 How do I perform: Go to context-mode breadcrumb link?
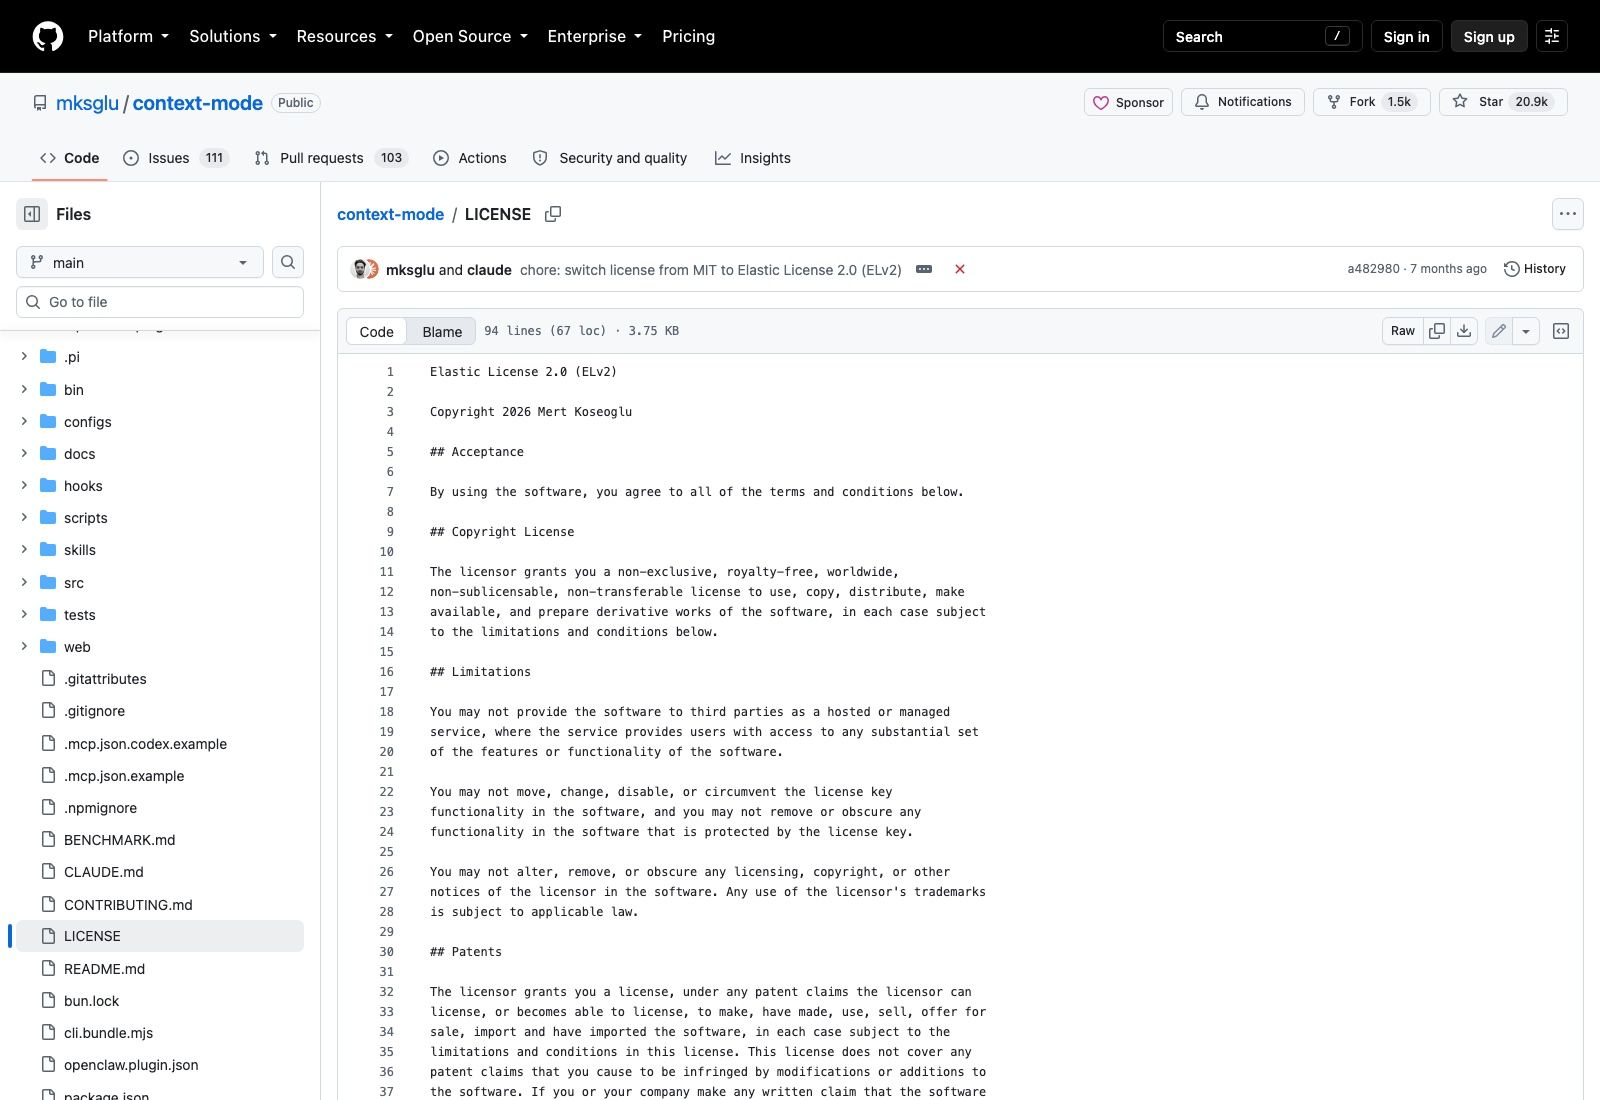[x=390, y=214]
